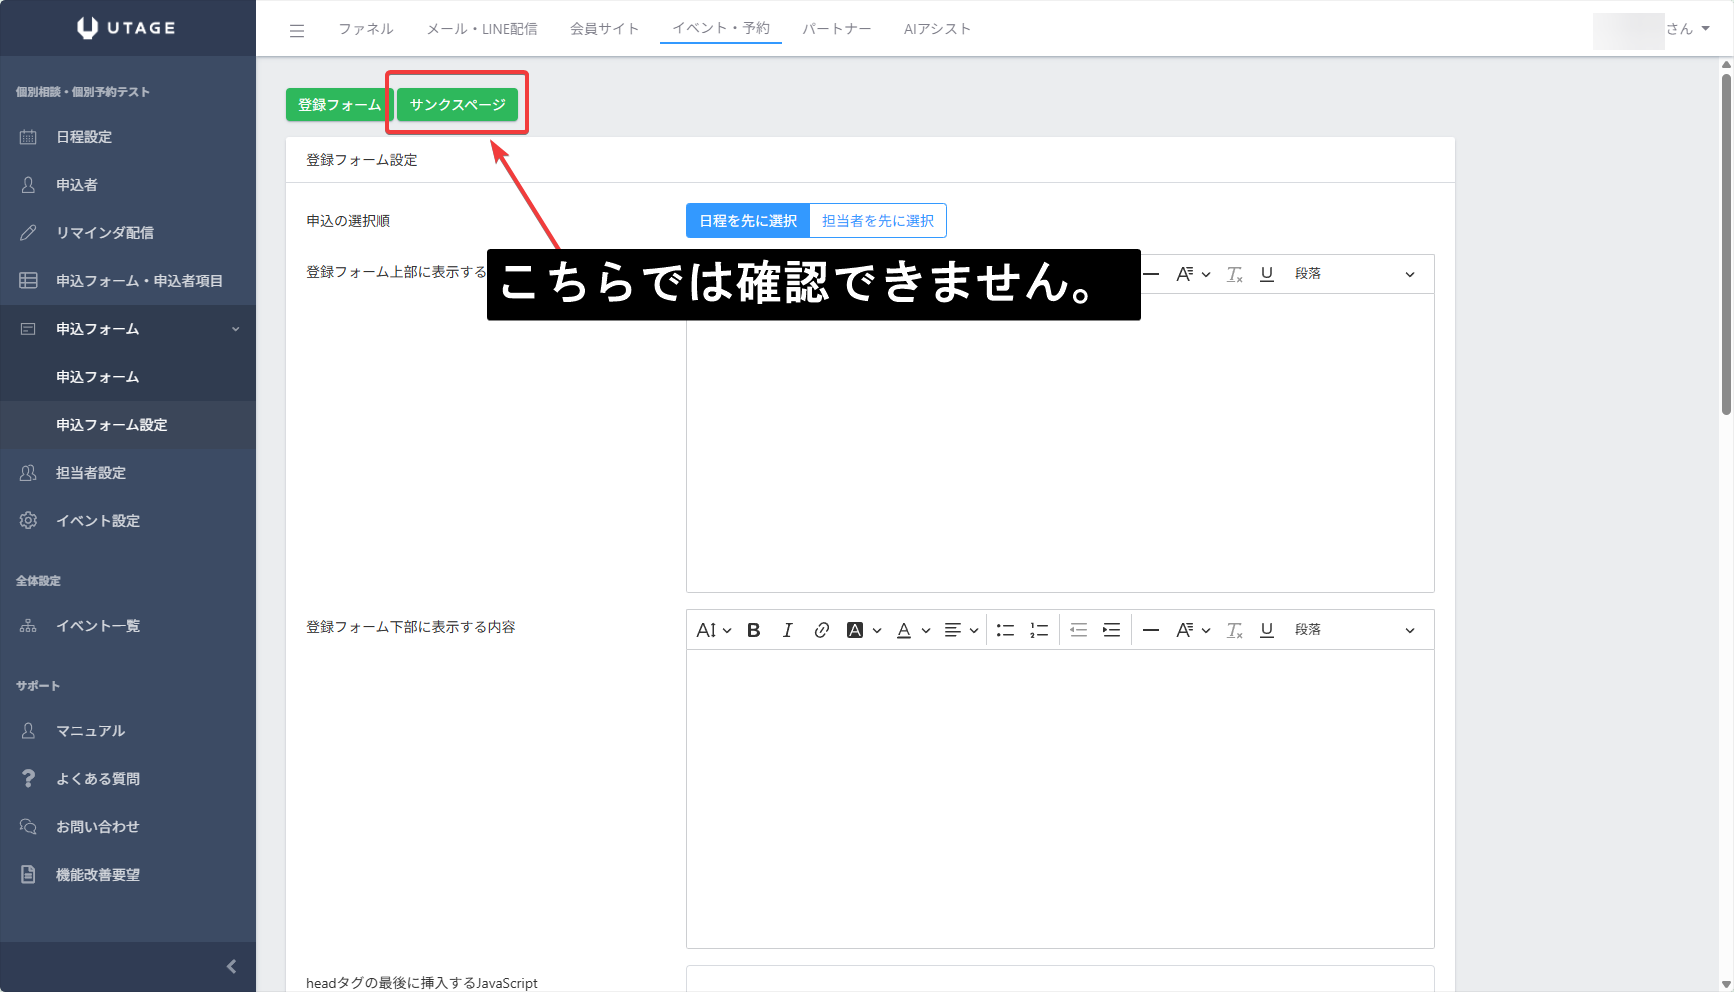The width and height of the screenshot is (1734, 992).
Task: Open font family dropdown in upper editor
Action: (1193, 274)
